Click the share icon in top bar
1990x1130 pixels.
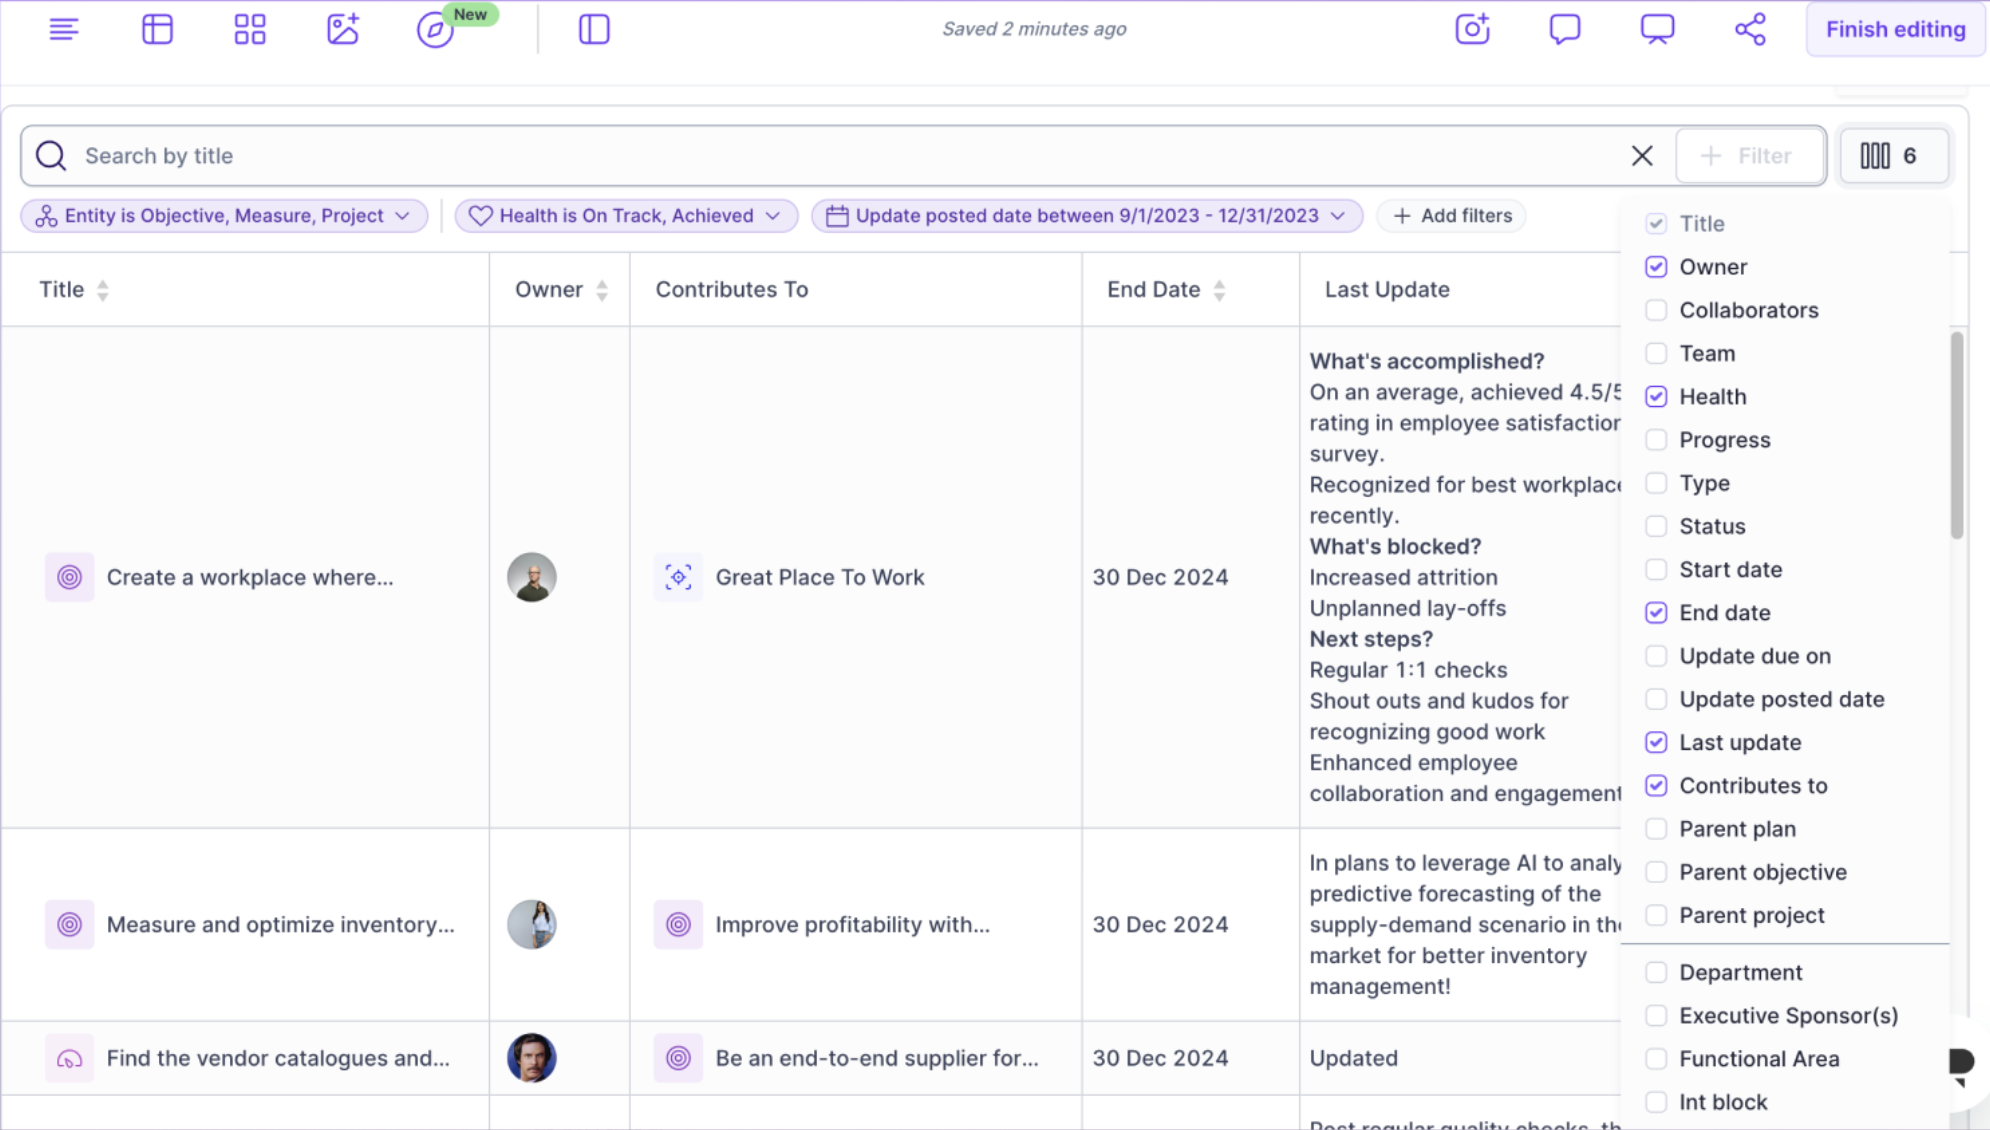(x=1750, y=29)
